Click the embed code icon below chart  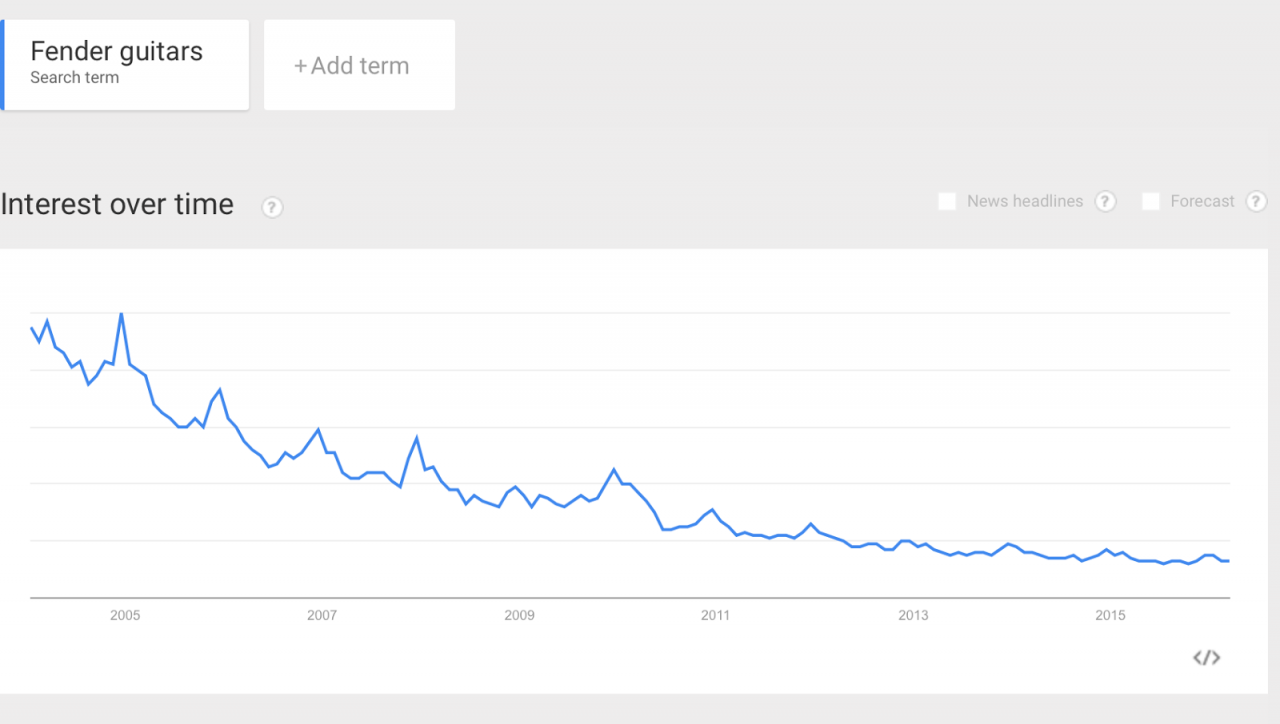(1207, 657)
